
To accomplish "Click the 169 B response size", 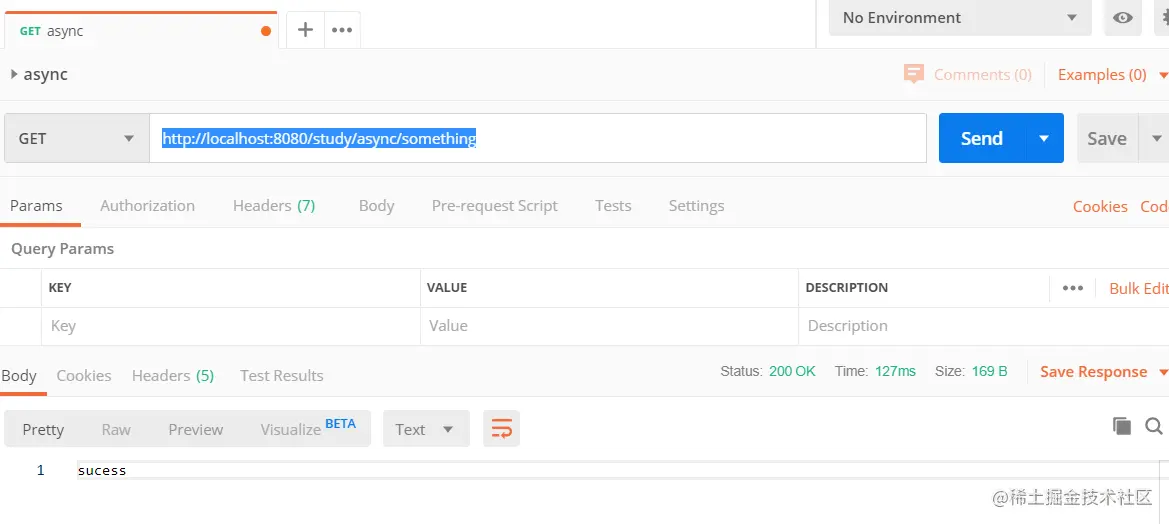I will (x=989, y=371).
